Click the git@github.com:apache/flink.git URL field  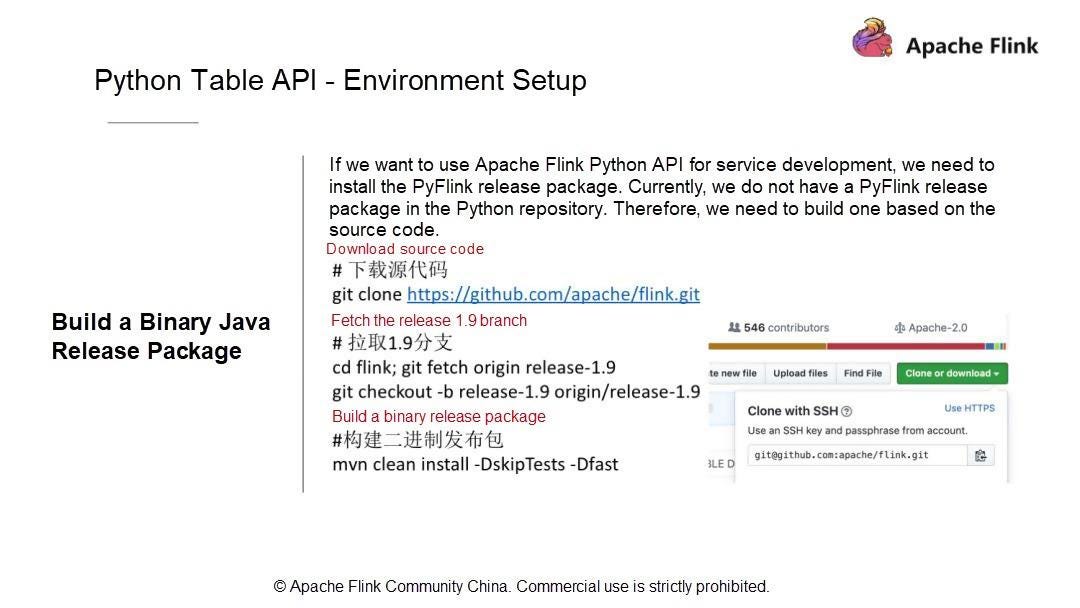pyautogui.click(x=857, y=455)
